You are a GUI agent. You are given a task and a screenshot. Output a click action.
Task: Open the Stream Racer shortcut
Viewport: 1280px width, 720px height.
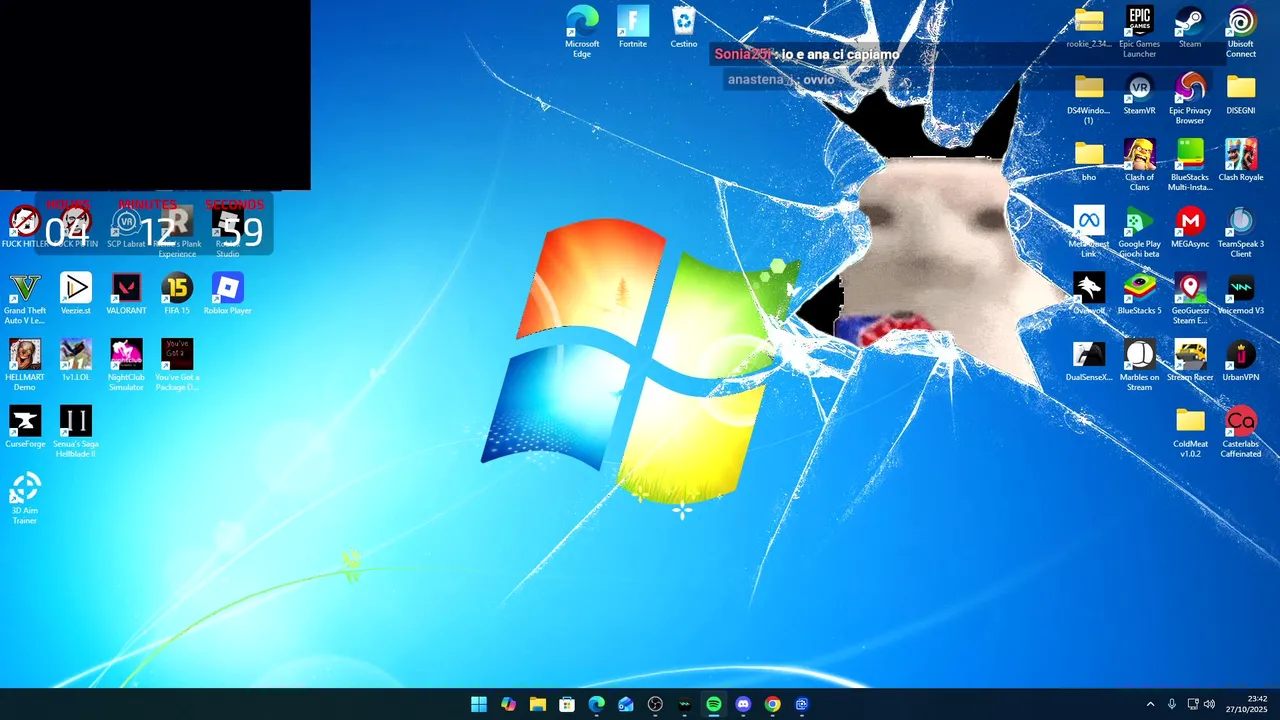tap(1190, 361)
